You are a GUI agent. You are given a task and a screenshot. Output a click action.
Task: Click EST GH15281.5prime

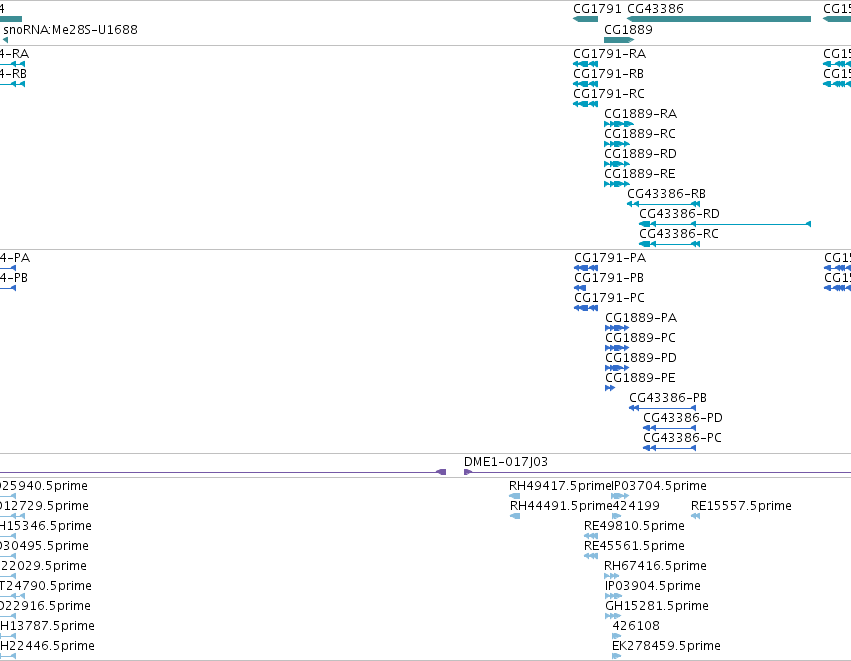[657, 607]
